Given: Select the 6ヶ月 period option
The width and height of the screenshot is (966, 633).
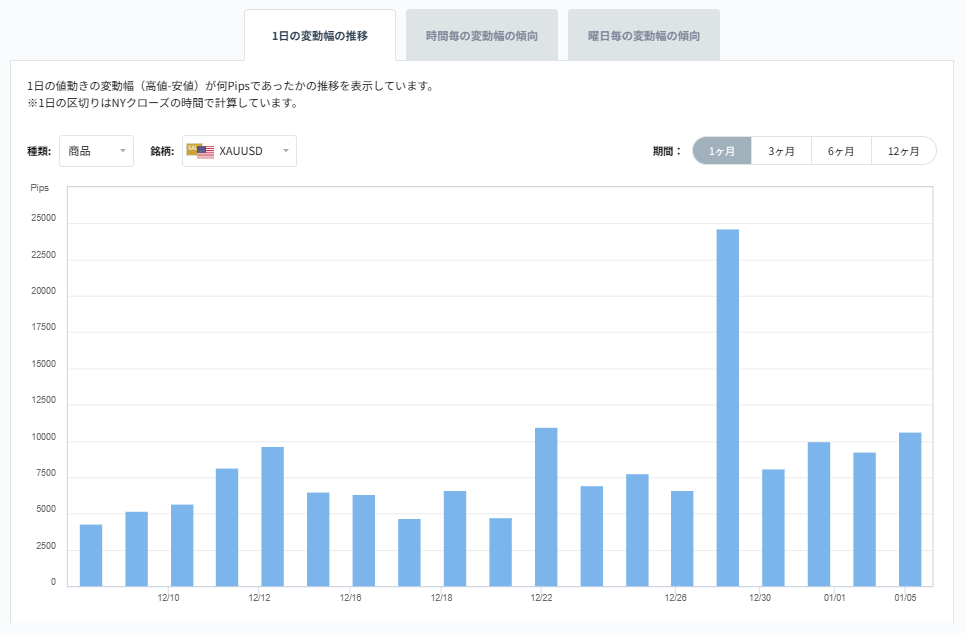Looking at the screenshot, I should point(842,150).
